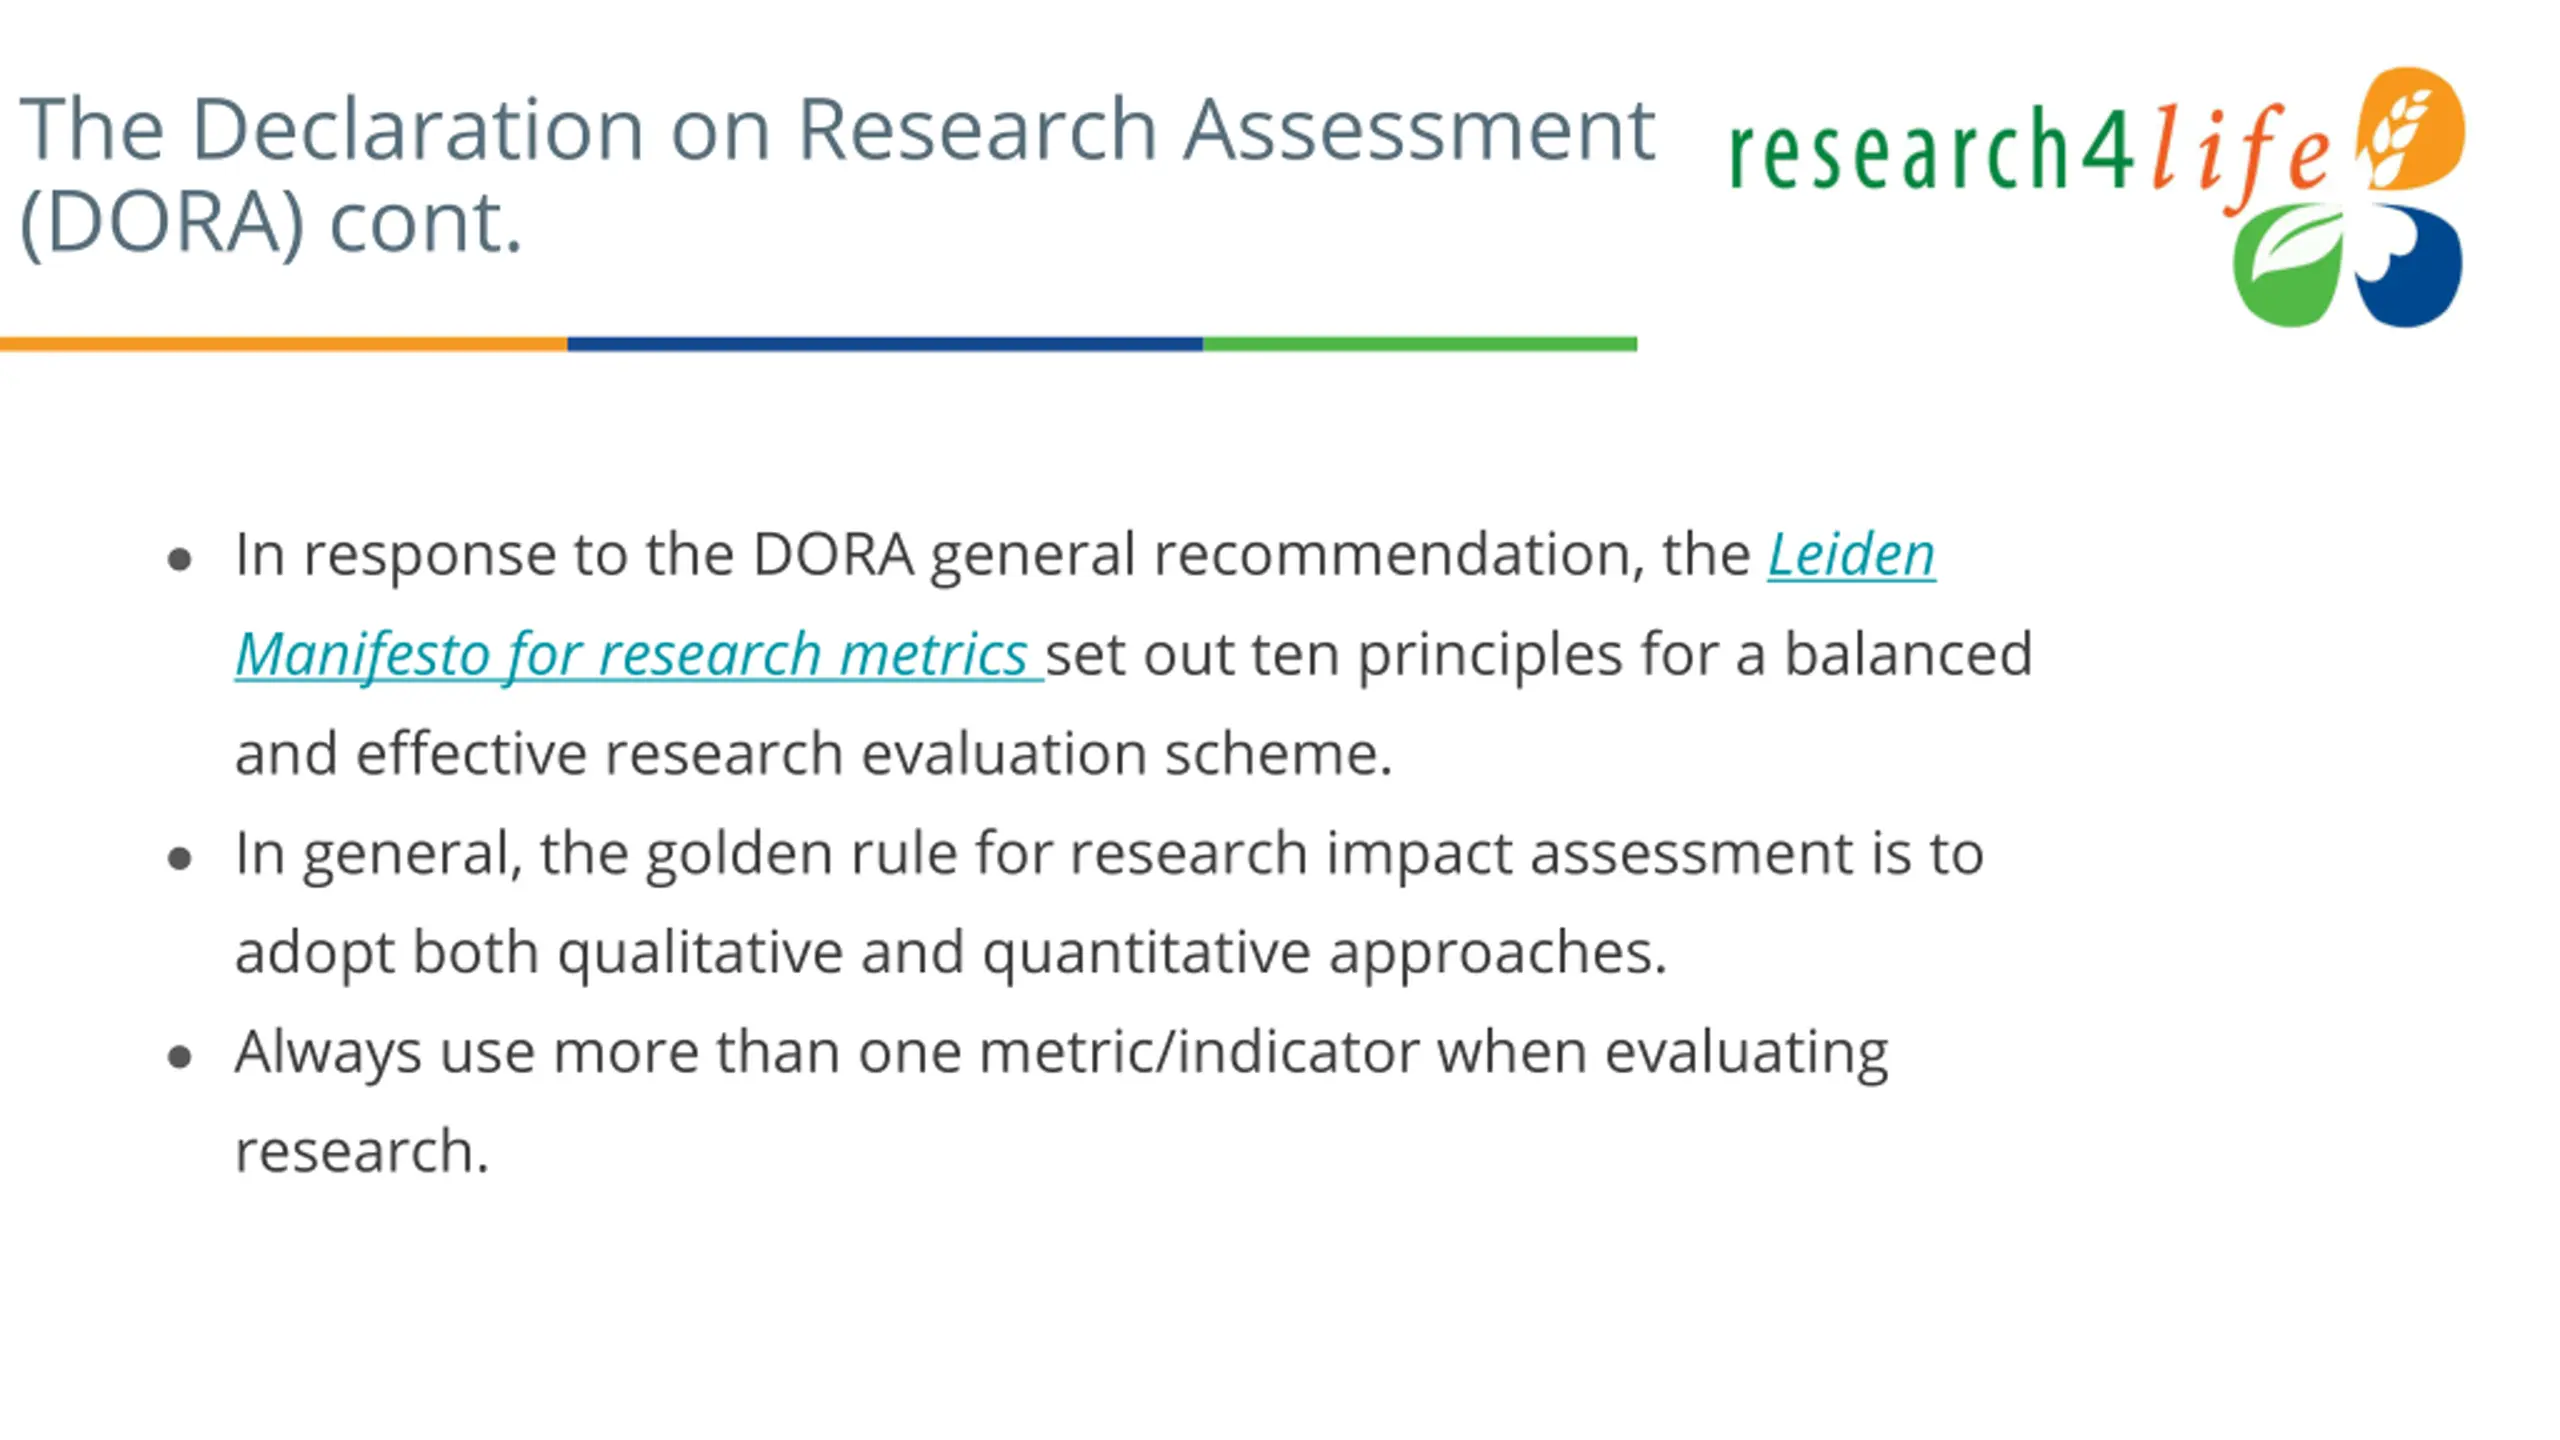Screen dimensions: 2560x1440
Task: Click the 'Declaration on Research Assessment' title line
Action: click(837, 129)
